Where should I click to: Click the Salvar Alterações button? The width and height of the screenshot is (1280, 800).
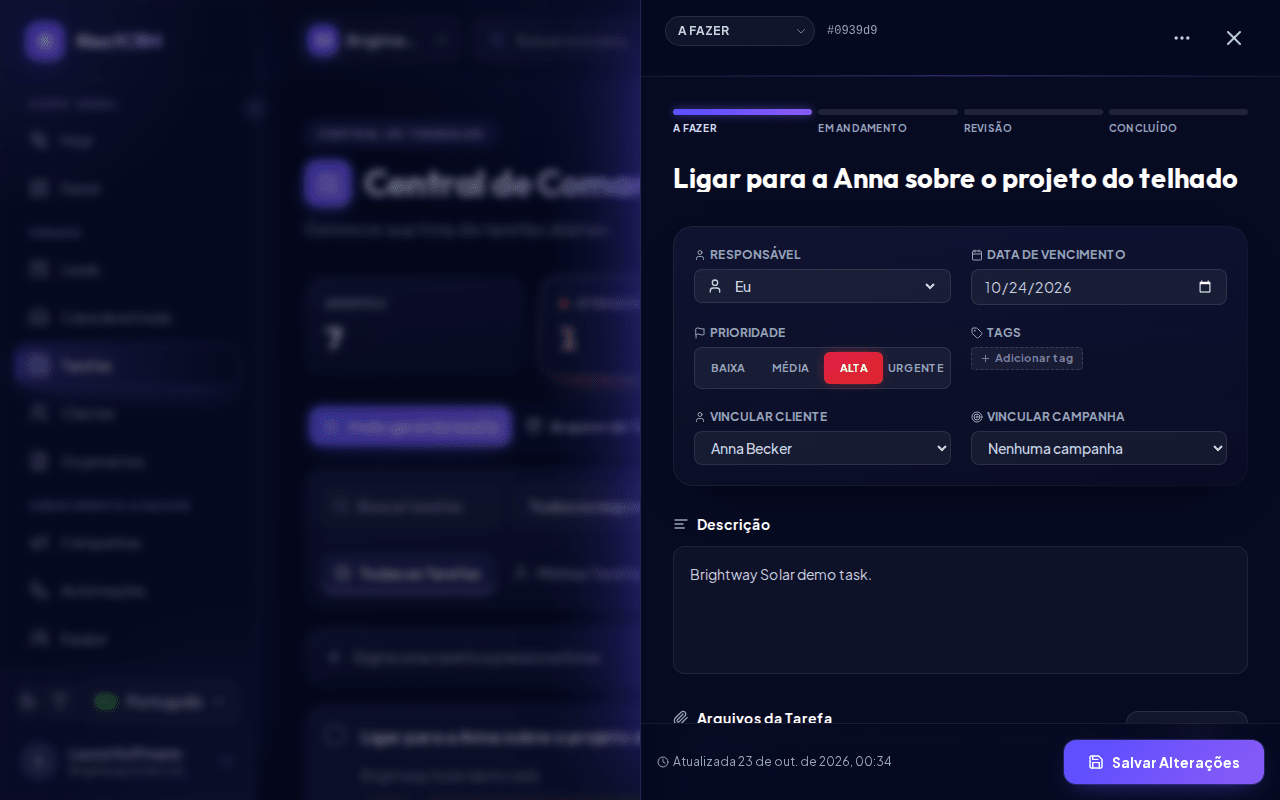point(1164,762)
